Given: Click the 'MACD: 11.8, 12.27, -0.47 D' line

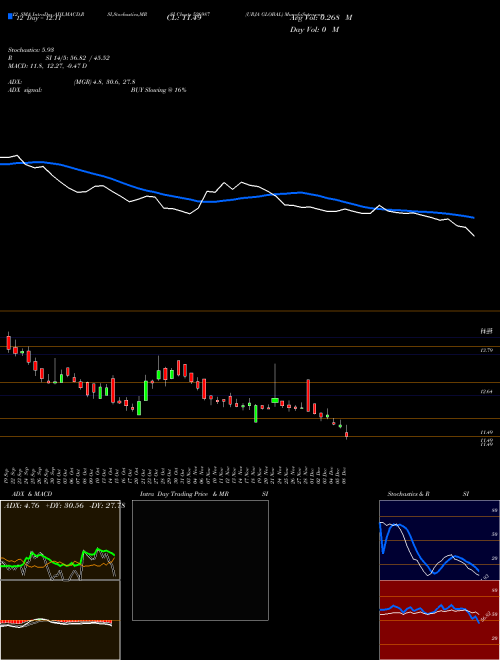Looking at the screenshot, I should pos(48,66).
